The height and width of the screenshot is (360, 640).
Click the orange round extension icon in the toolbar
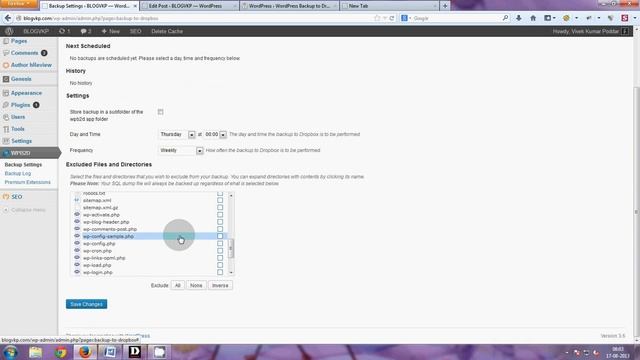point(566,18)
